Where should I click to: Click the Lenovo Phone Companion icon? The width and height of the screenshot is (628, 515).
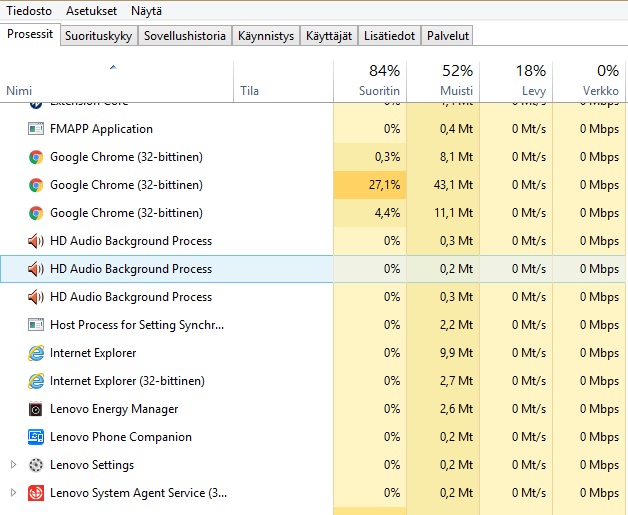click(x=36, y=437)
